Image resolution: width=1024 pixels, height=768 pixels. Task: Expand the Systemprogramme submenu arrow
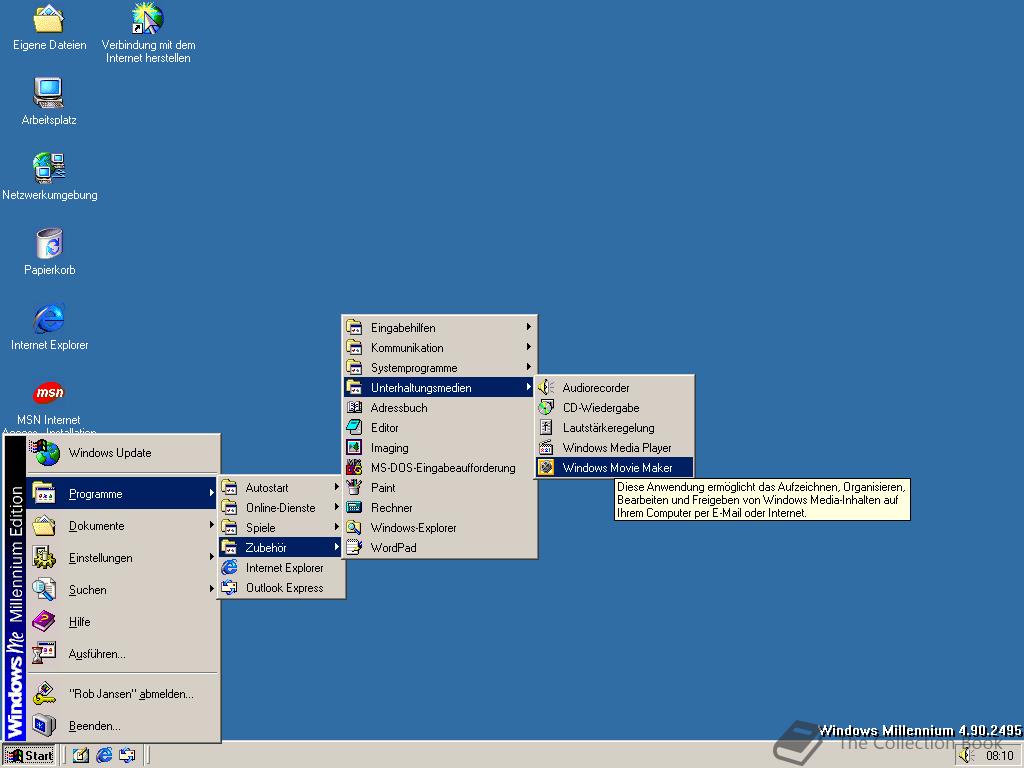coord(529,368)
